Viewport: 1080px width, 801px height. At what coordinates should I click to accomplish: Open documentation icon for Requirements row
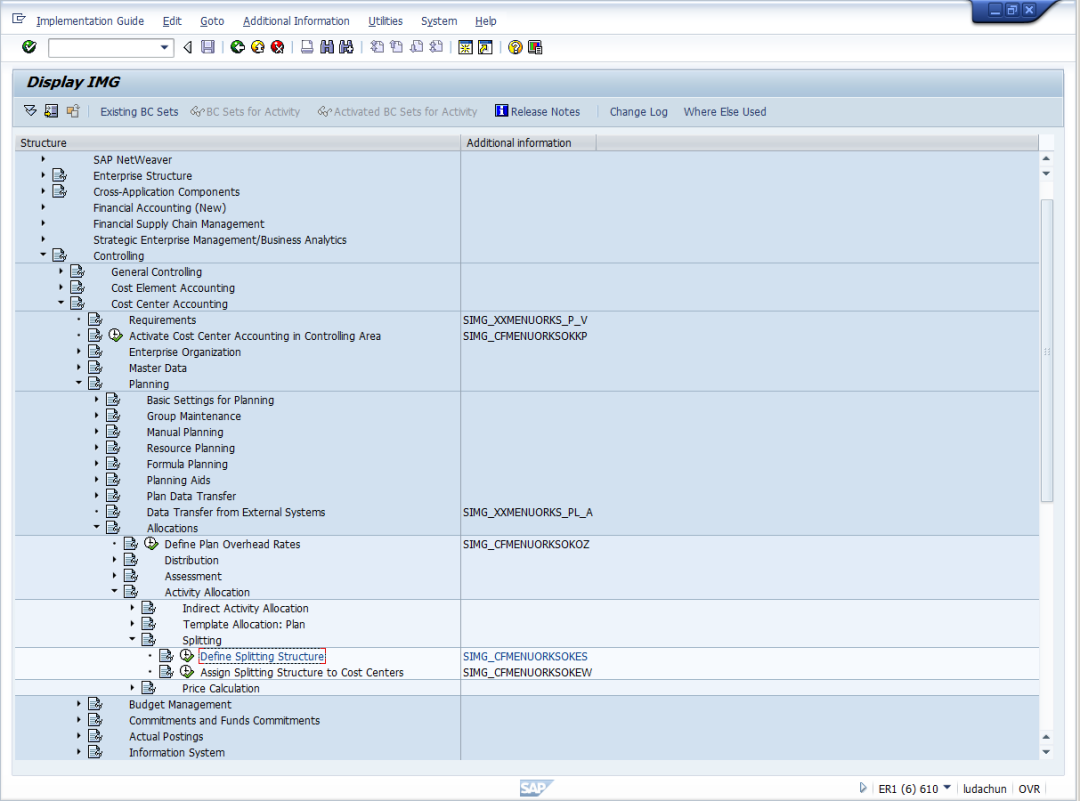[x=95, y=320]
